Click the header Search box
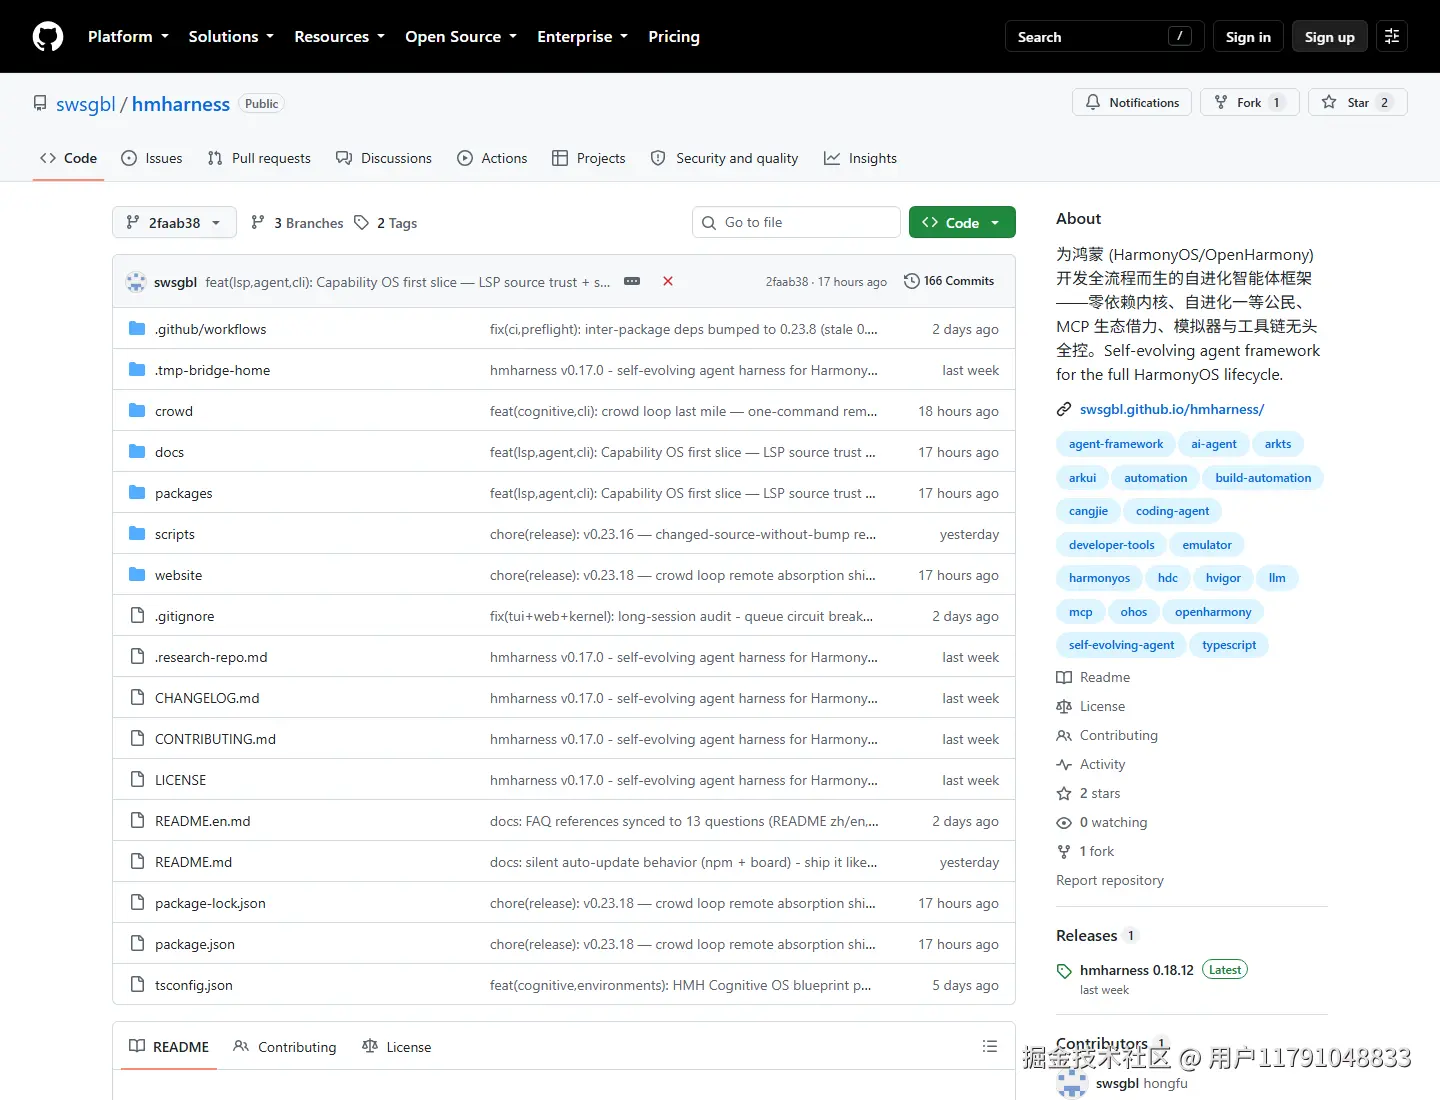This screenshot has width=1440, height=1100. (1105, 37)
